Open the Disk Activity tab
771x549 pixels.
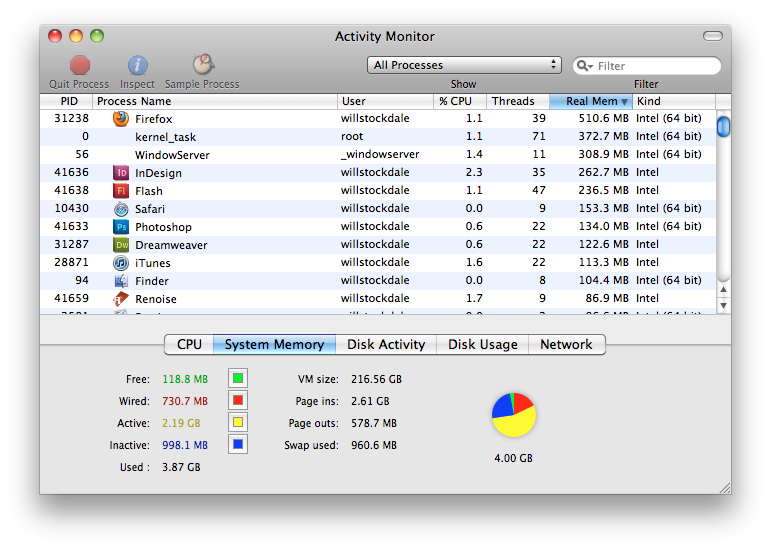point(386,344)
